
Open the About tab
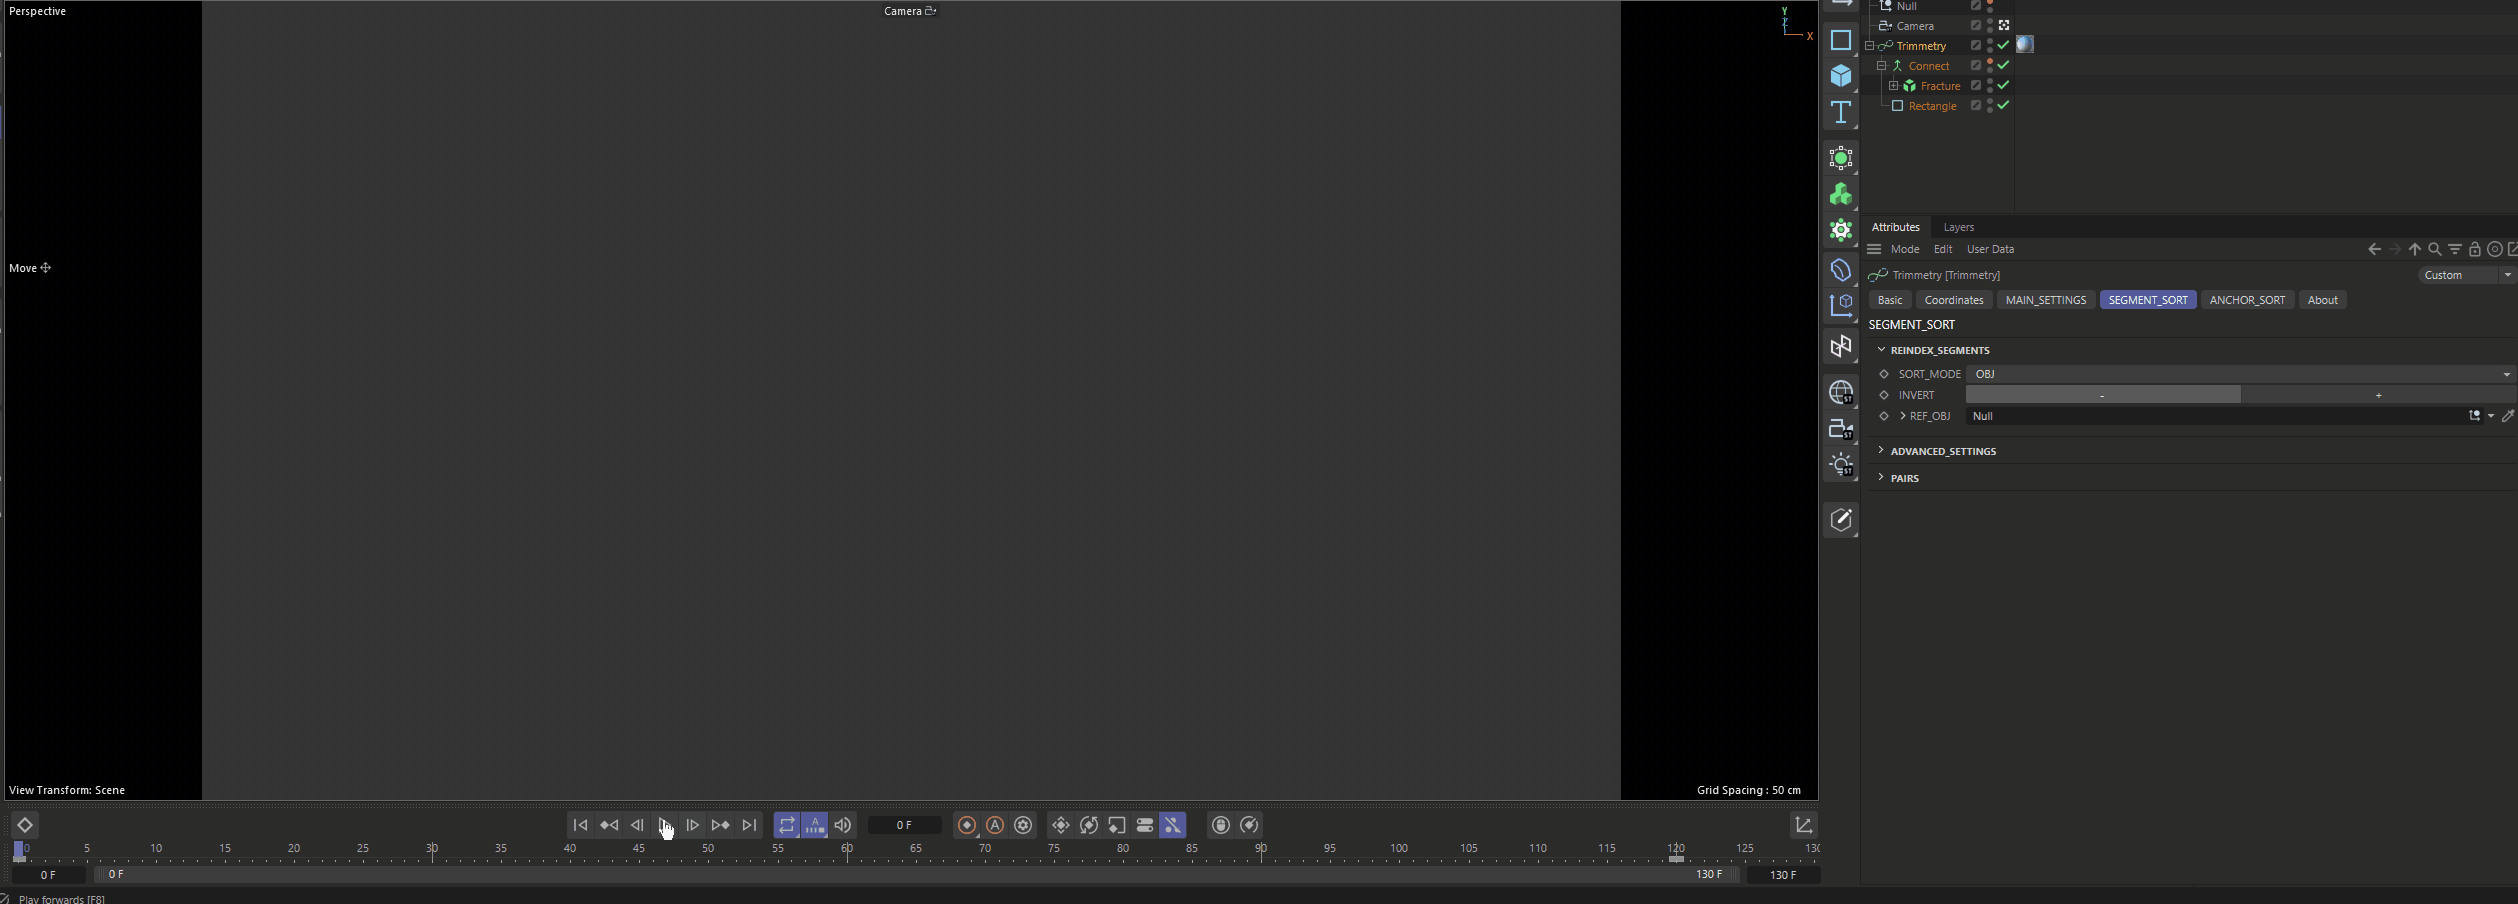coord(2322,300)
